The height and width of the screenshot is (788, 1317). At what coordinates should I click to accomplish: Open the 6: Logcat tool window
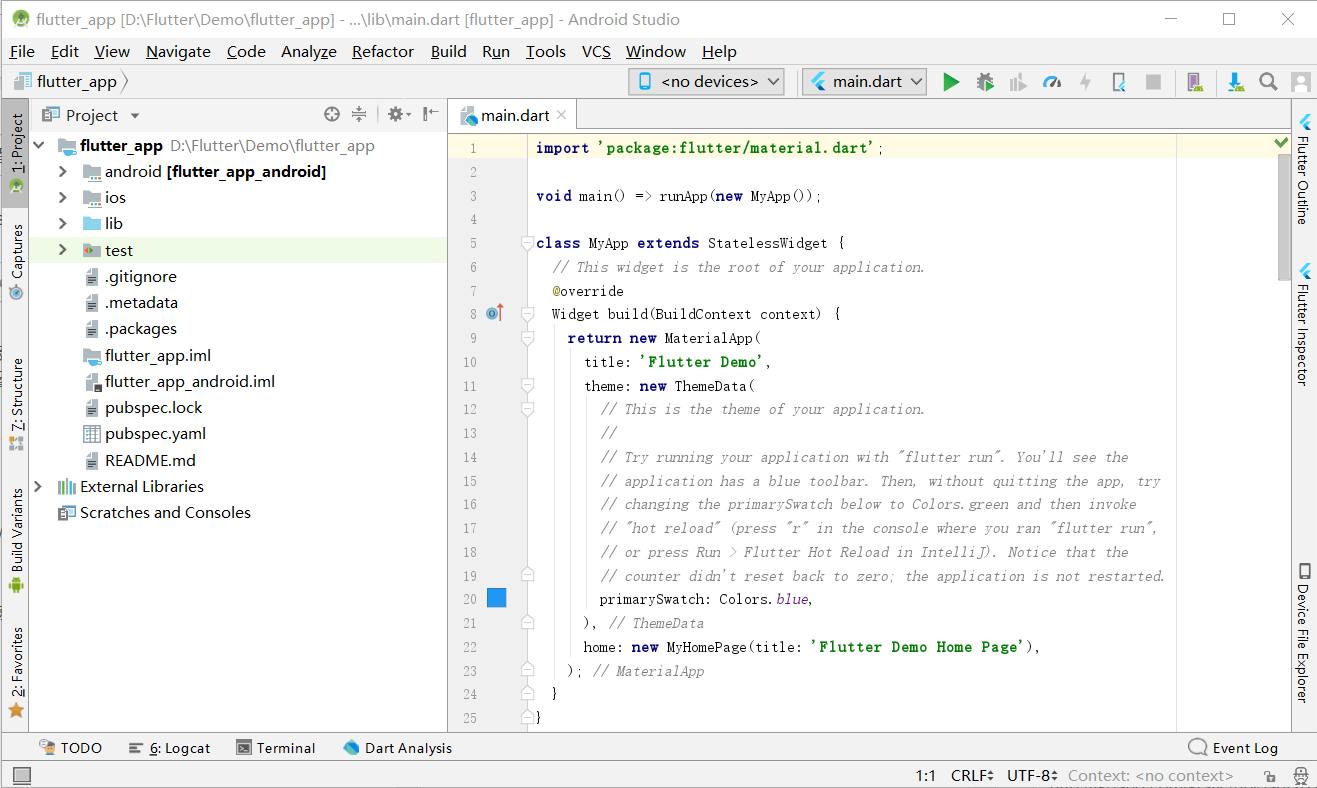pyautogui.click(x=170, y=748)
